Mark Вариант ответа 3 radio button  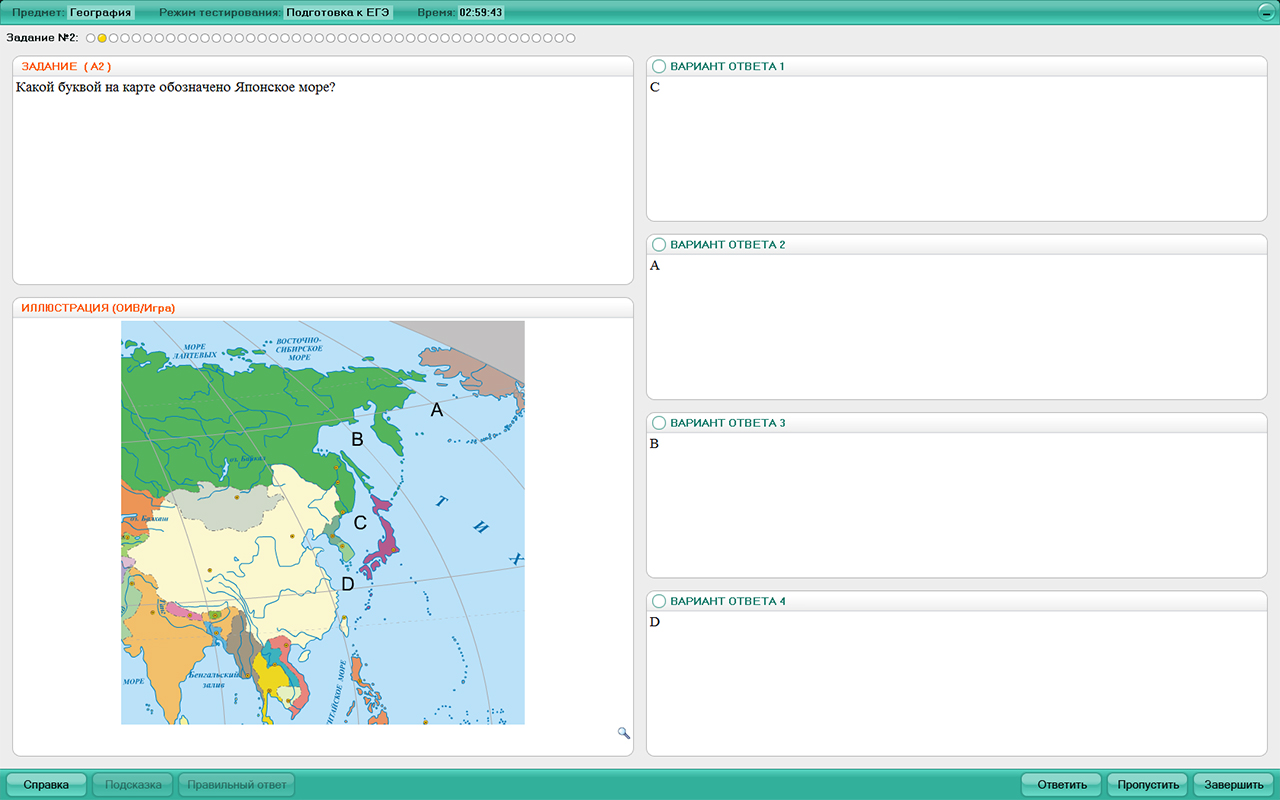659,423
